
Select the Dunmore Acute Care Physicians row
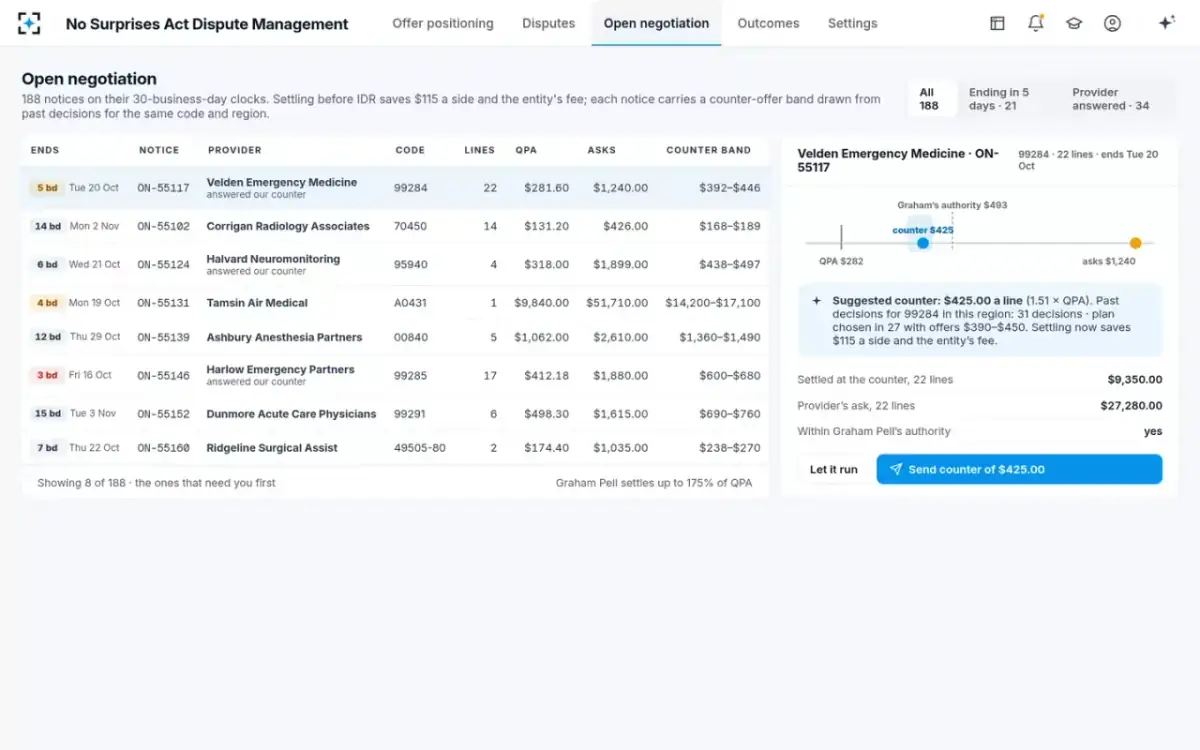(x=395, y=414)
